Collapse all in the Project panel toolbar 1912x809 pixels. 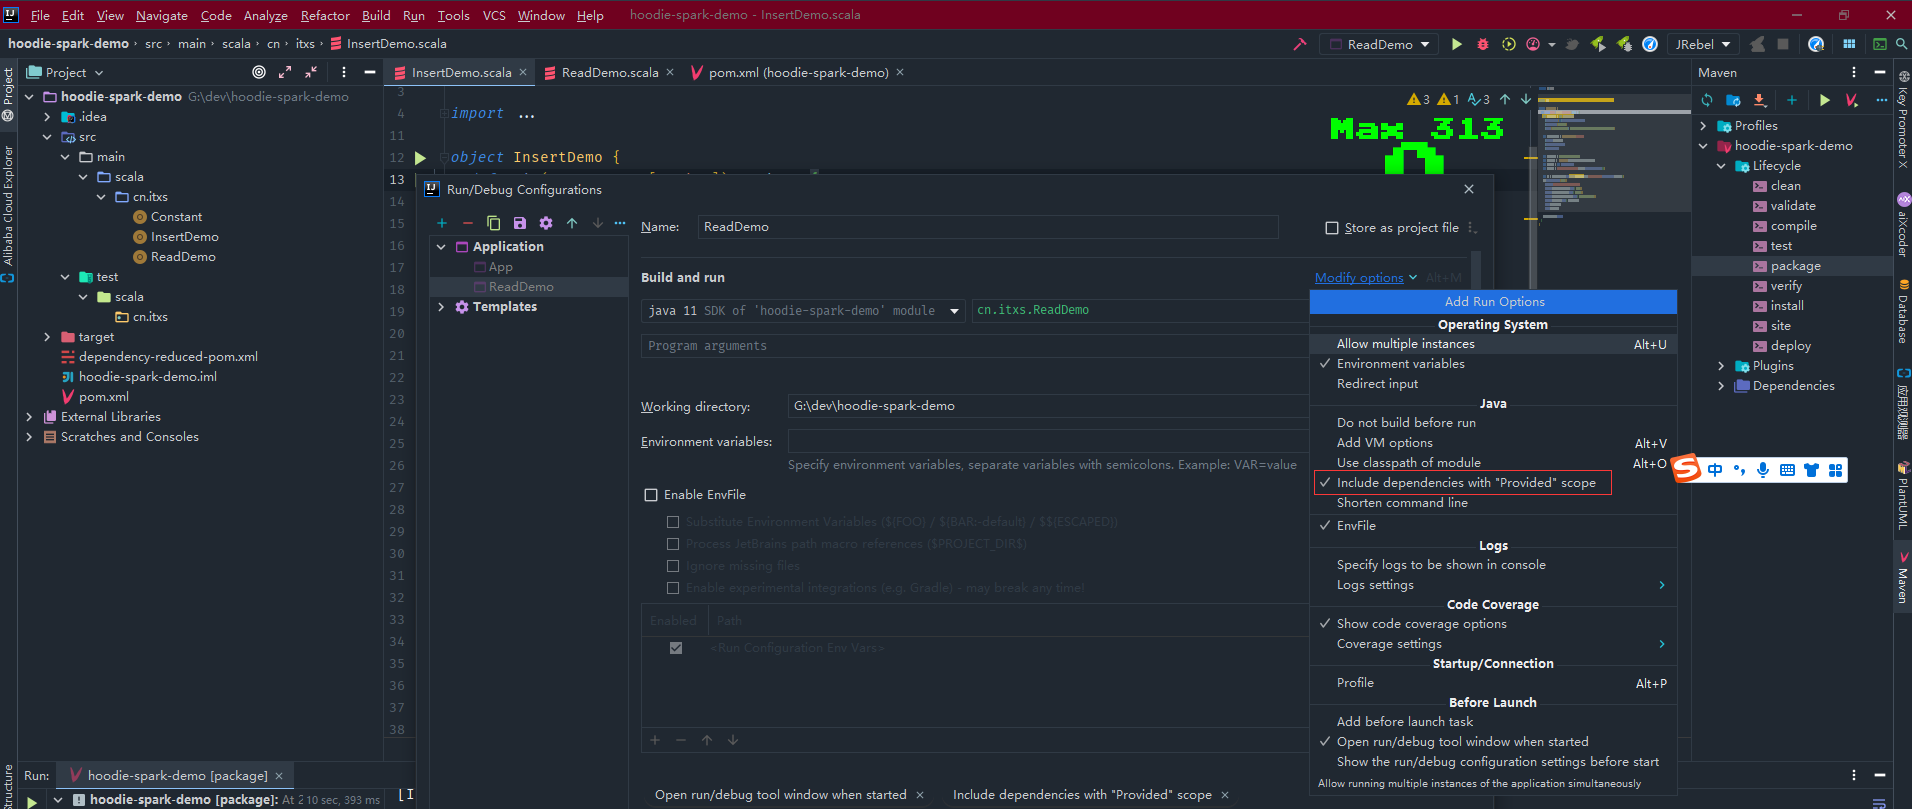click(311, 72)
